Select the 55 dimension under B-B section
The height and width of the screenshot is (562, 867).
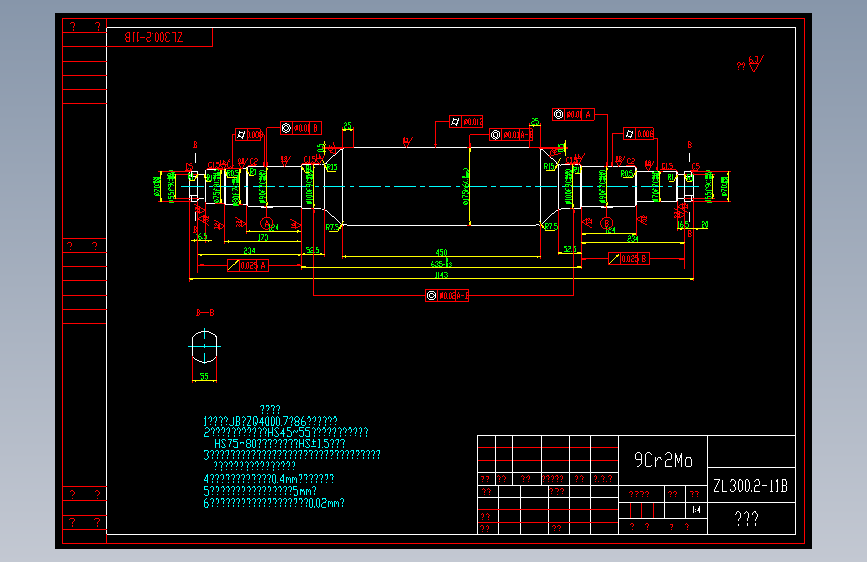pos(204,376)
